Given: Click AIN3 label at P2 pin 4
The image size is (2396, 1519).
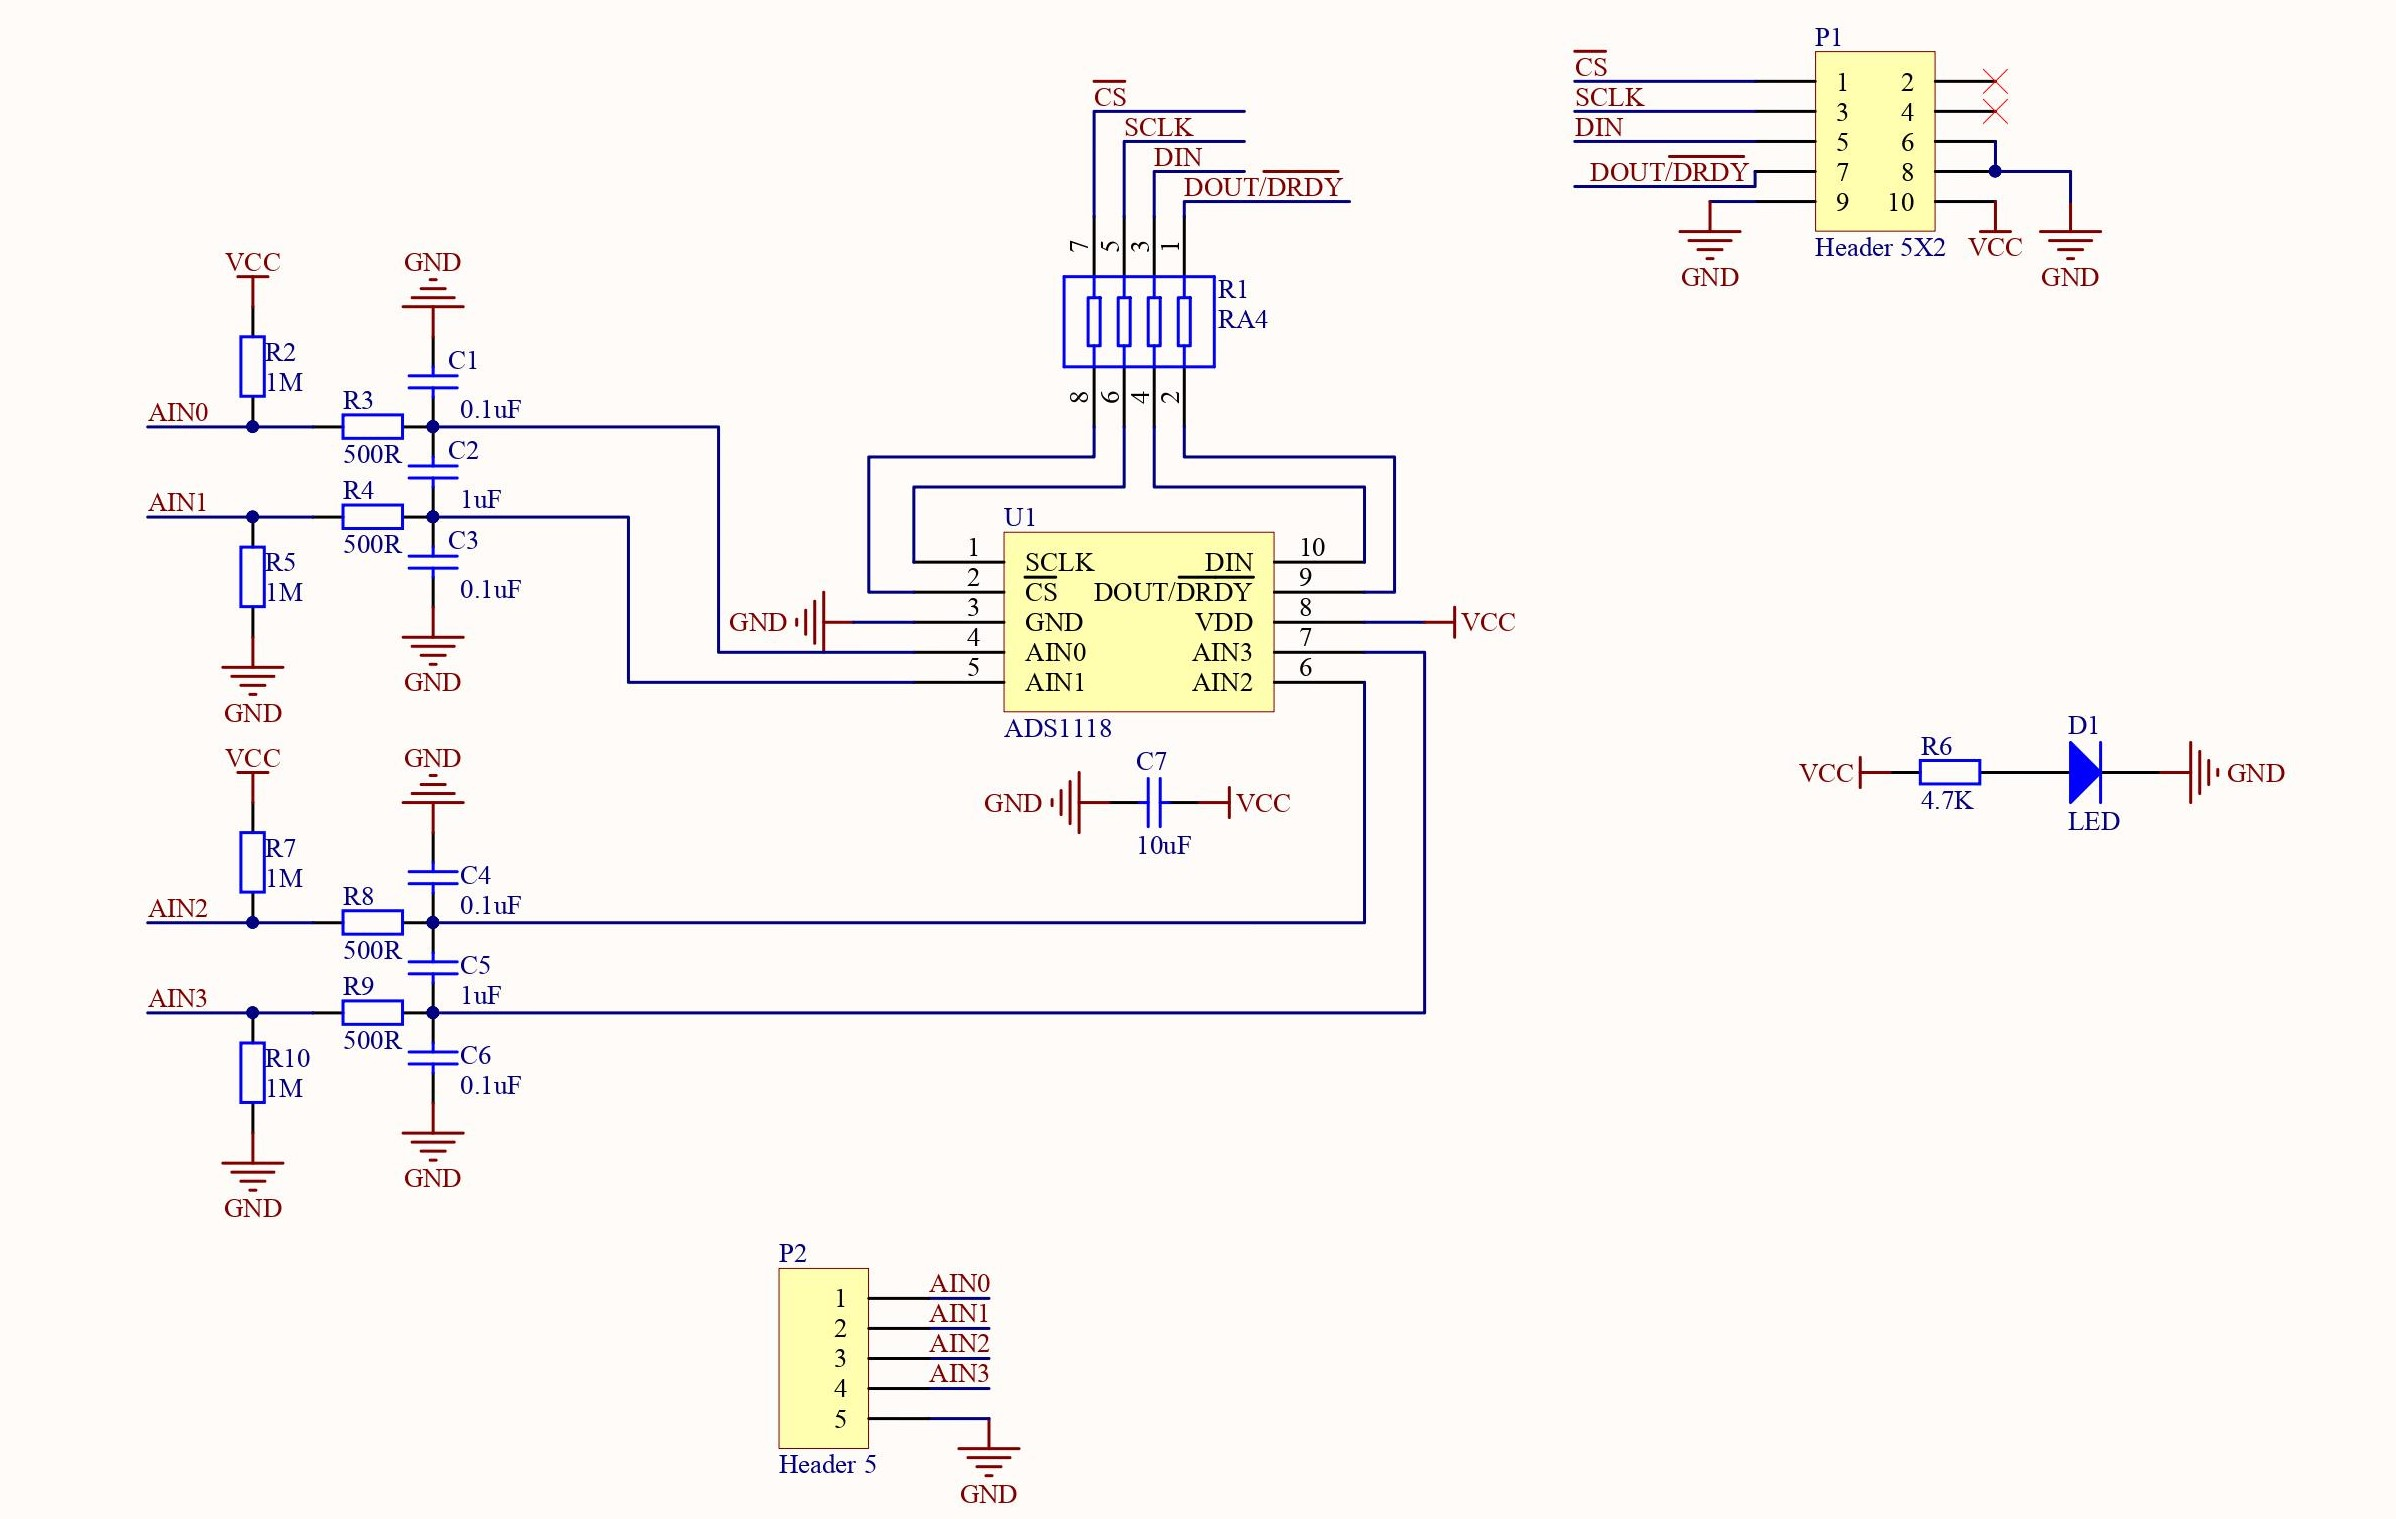Looking at the screenshot, I should pos(959,1373).
